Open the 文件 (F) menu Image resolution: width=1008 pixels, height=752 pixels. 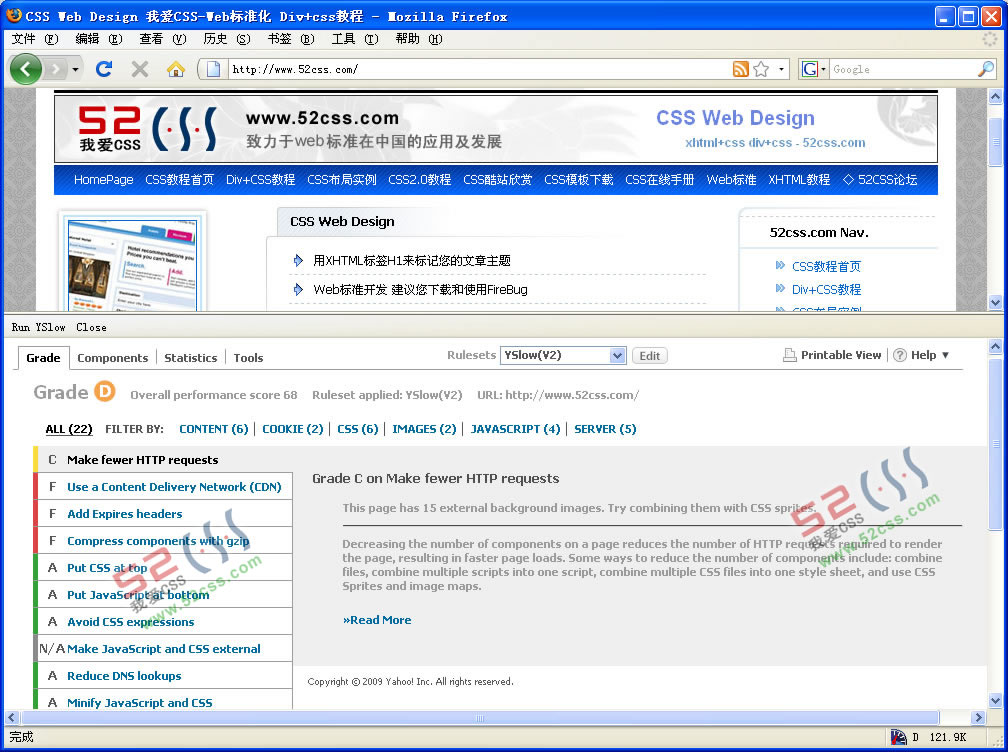tap(35, 39)
